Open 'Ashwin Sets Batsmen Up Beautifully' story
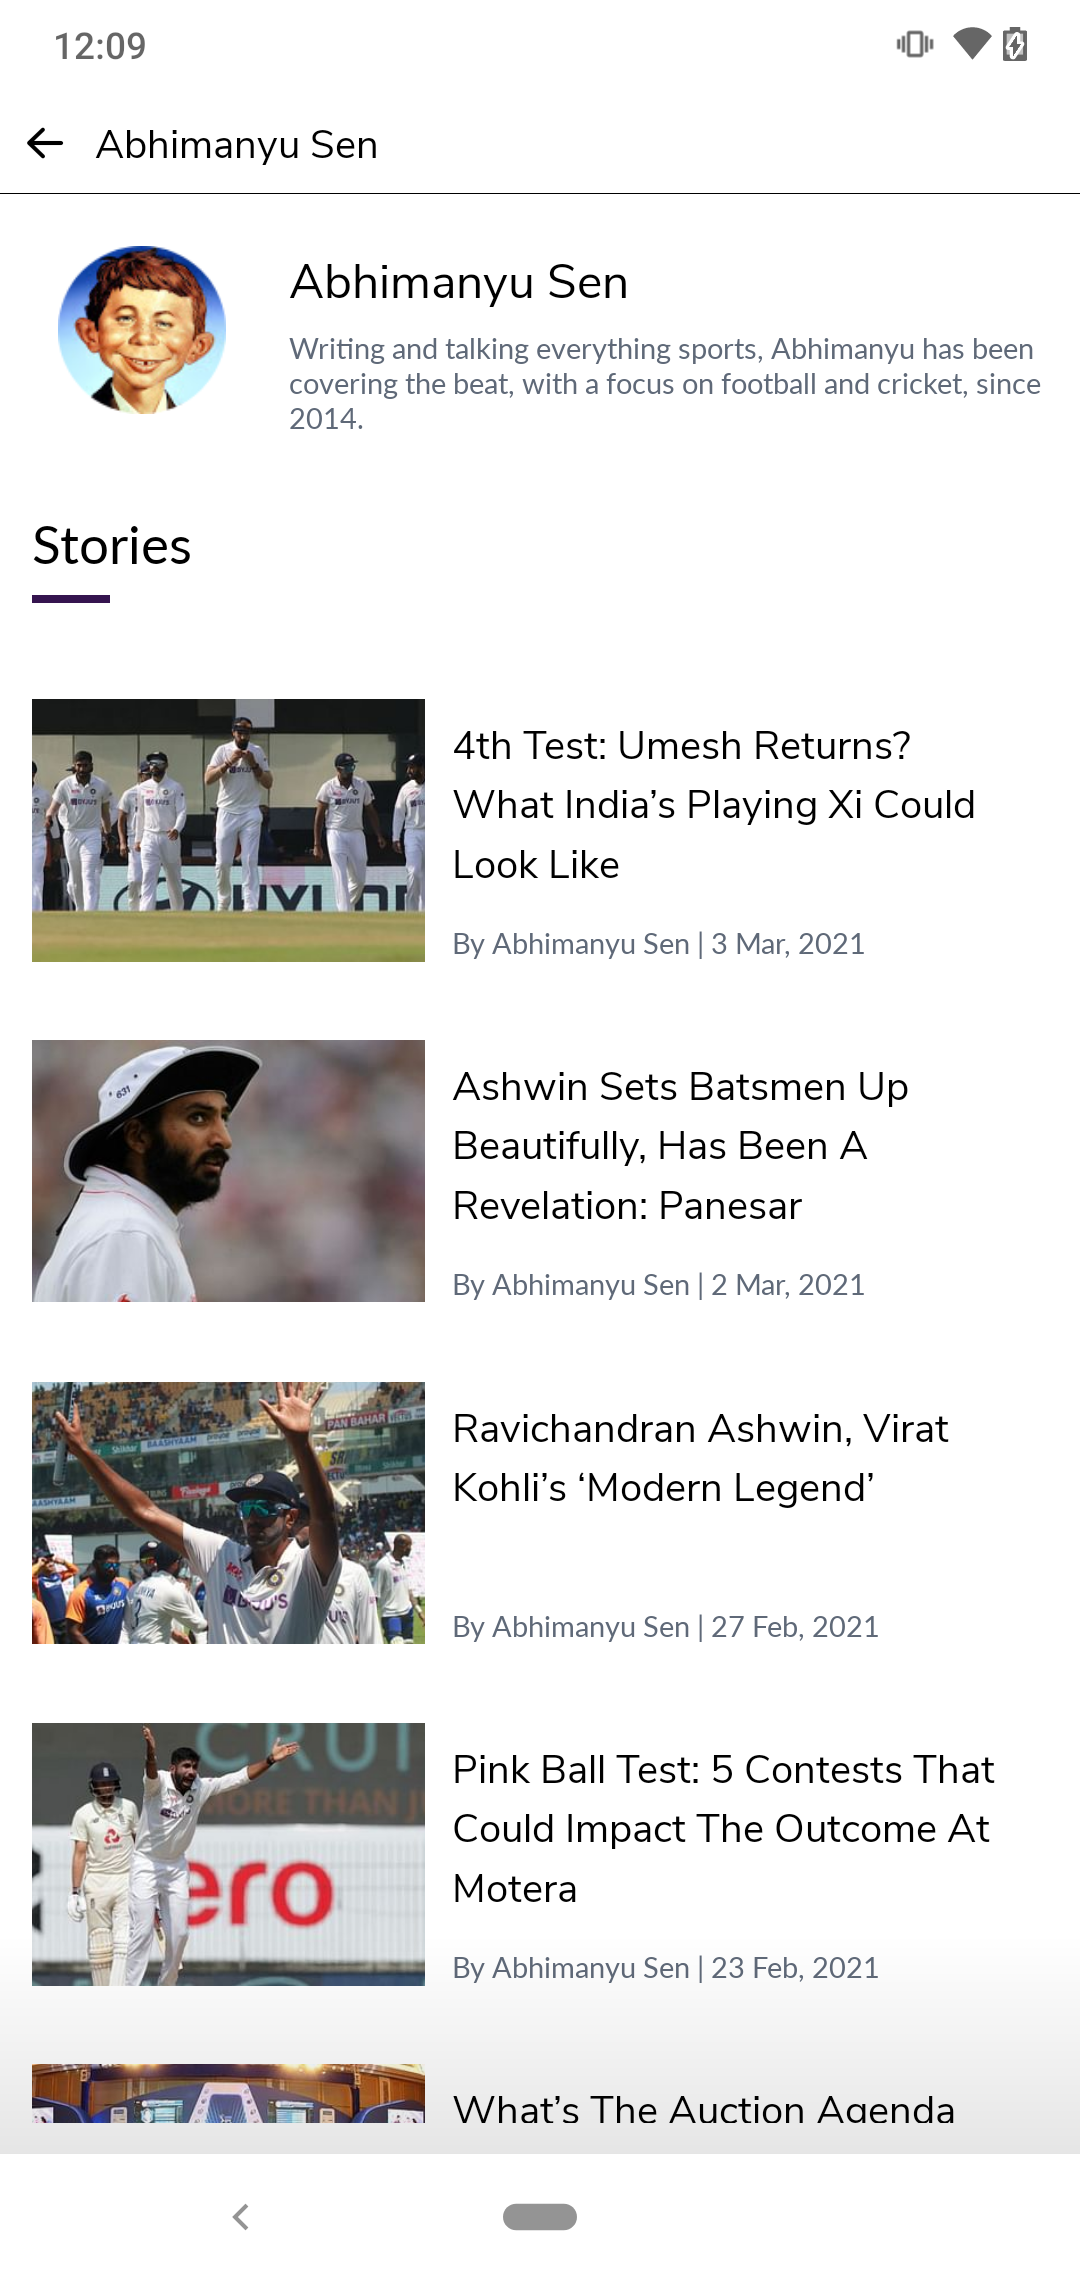1080x2280 pixels. click(681, 1146)
